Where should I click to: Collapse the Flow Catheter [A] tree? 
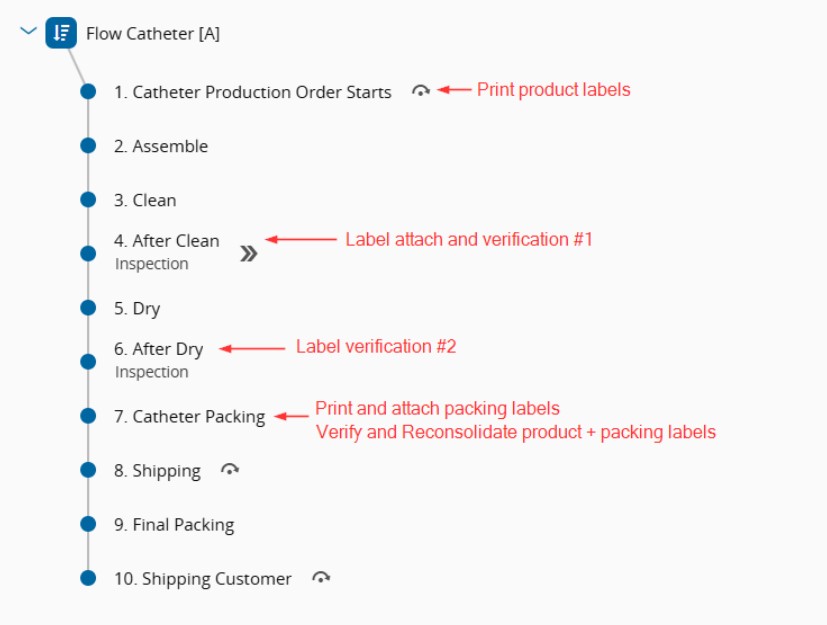pos(28,32)
